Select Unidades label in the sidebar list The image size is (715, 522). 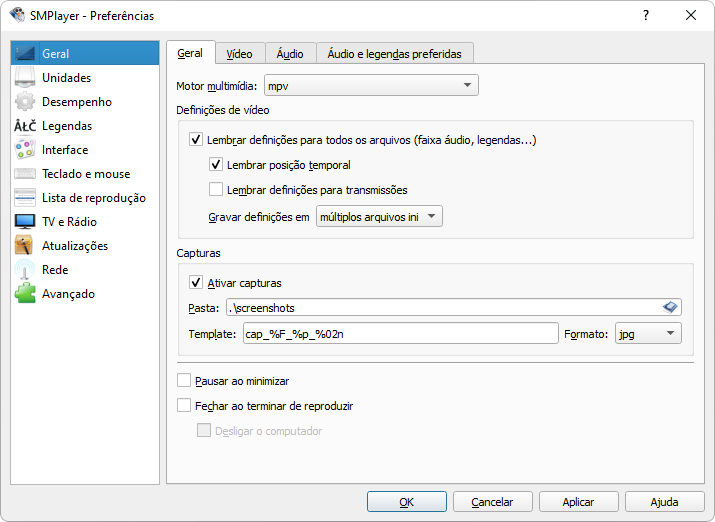[67, 78]
